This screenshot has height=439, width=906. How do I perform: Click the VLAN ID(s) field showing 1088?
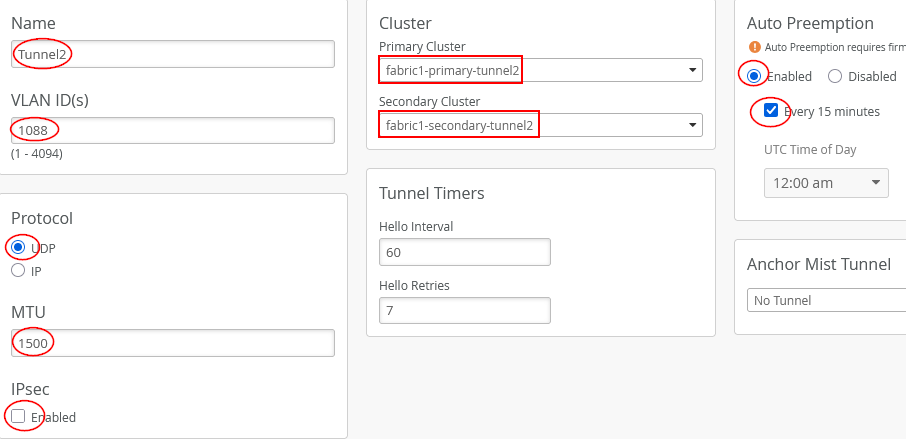(x=173, y=131)
